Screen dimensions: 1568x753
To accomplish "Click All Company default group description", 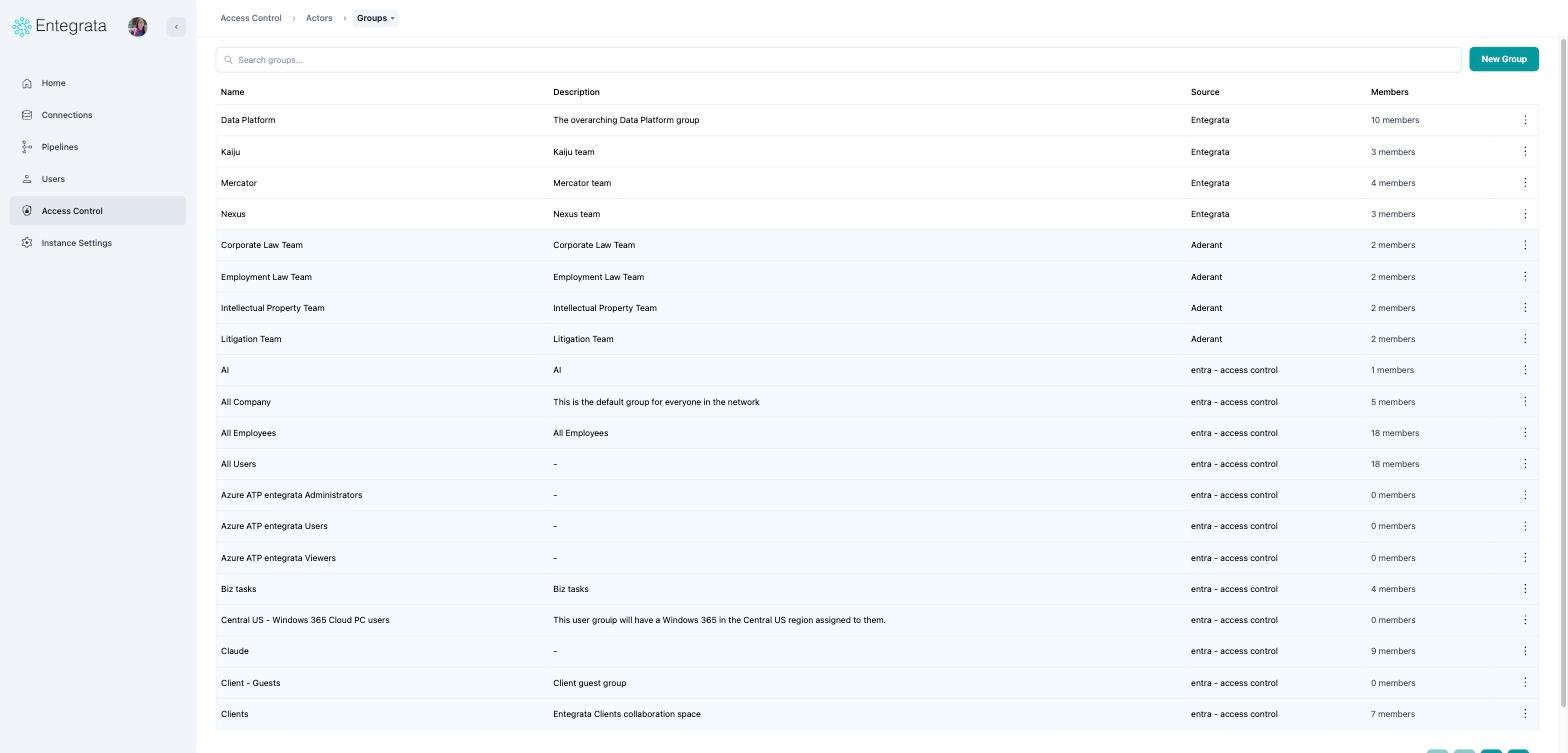I will (656, 402).
